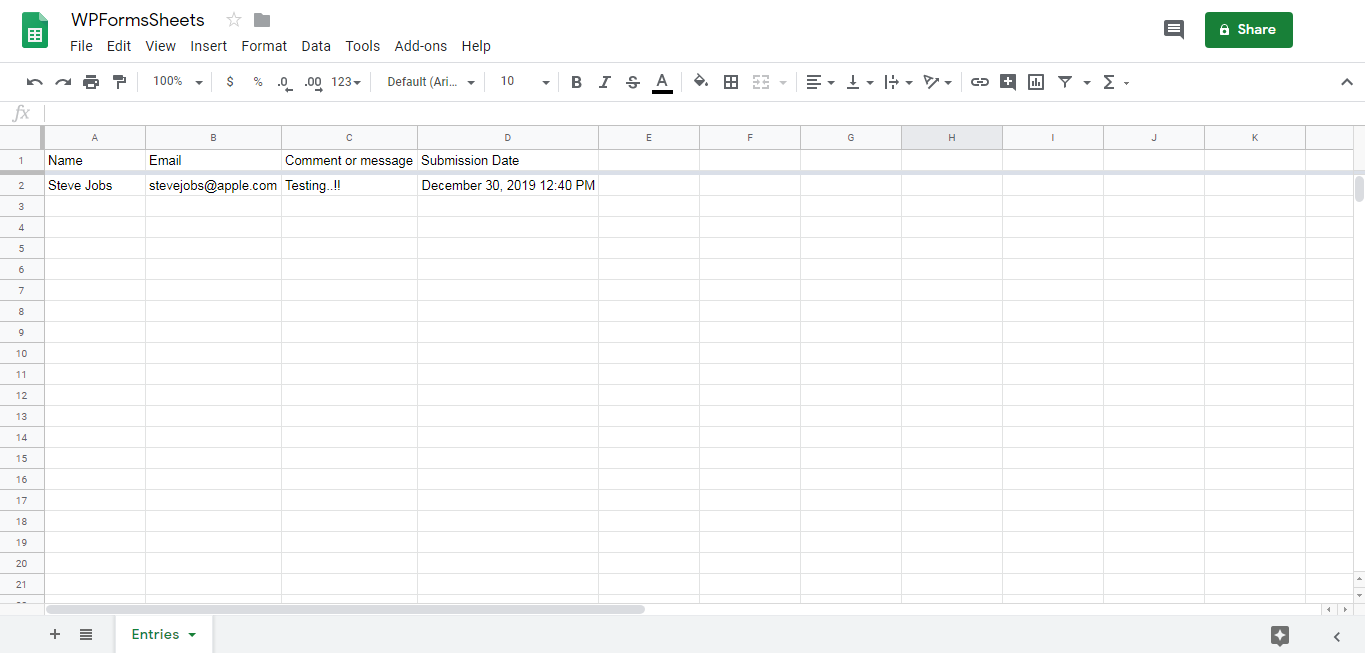Toggle italic formatting
The height and width of the screenshot is (653, 1365).
(604, 82)
